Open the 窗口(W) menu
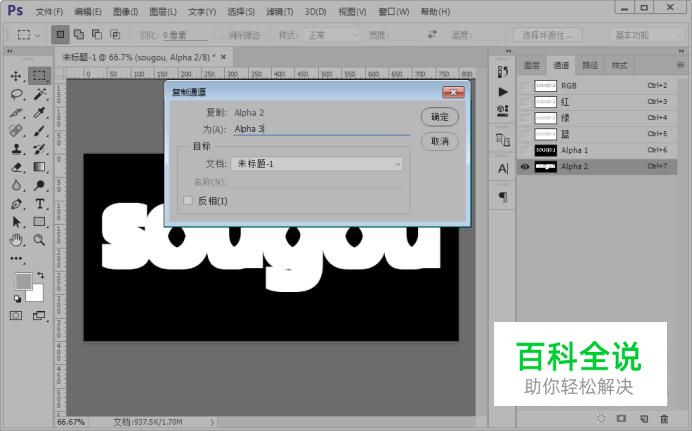 tap(394, 12)
